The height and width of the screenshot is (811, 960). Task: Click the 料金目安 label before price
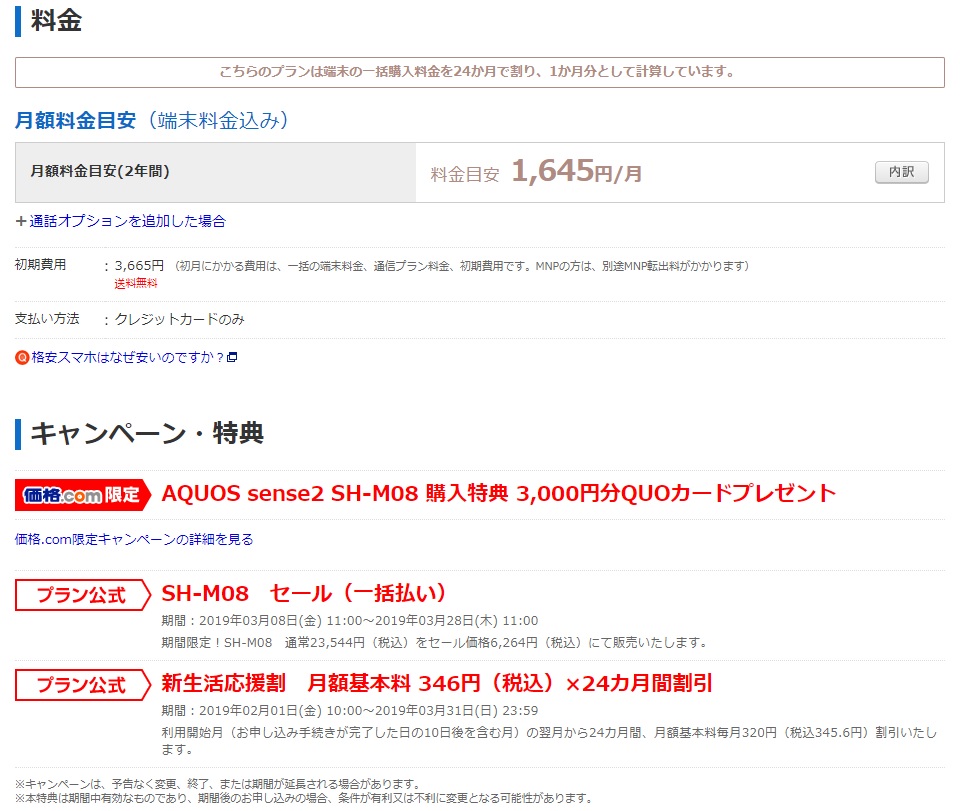pyautogui.click(x=465, y=174)
